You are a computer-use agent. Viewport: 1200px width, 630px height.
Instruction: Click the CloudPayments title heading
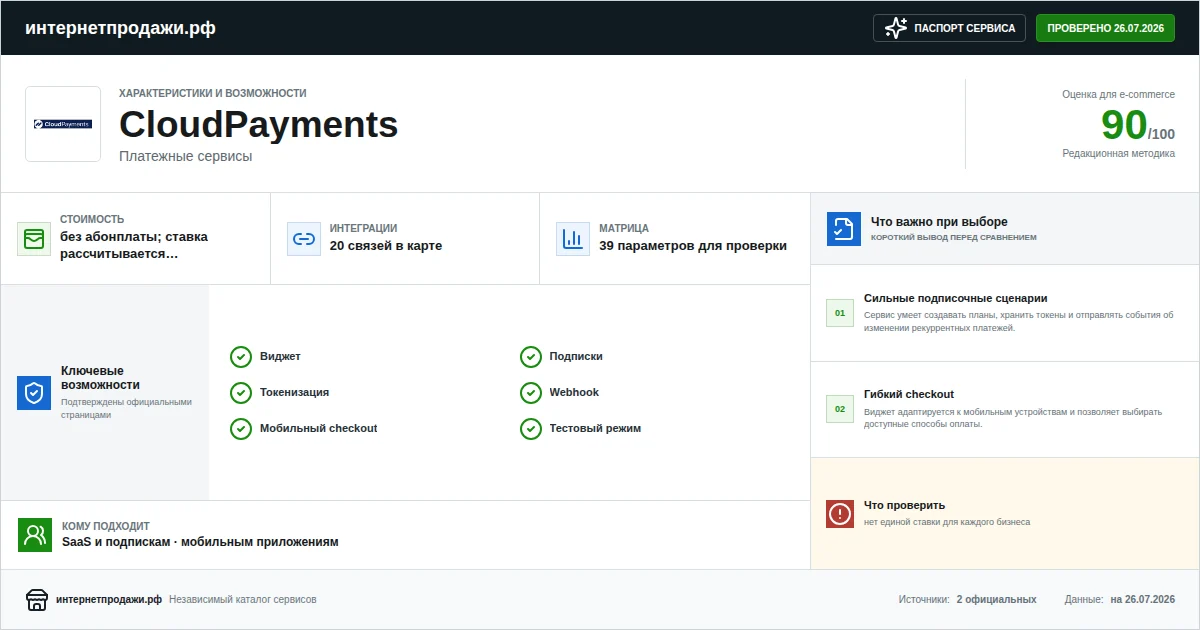pyautogui.click(x=258, y=125)
